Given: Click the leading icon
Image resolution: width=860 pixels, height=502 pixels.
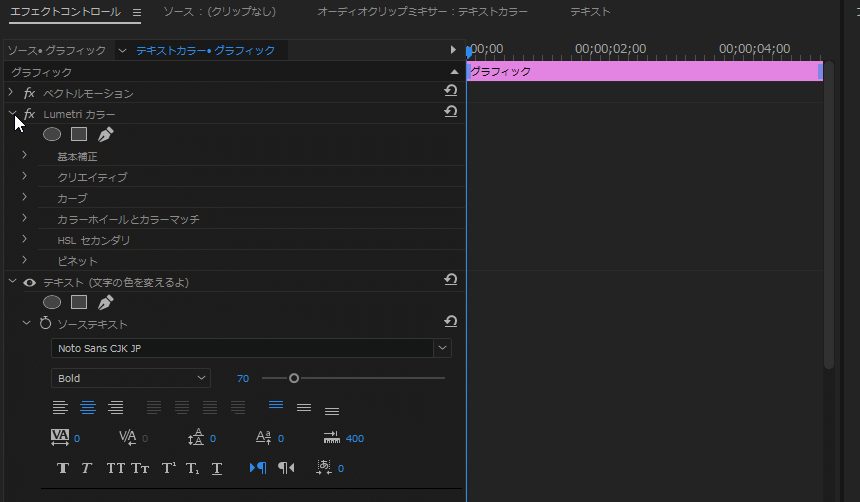Looking at the screenshot, I should click(196, 437).
